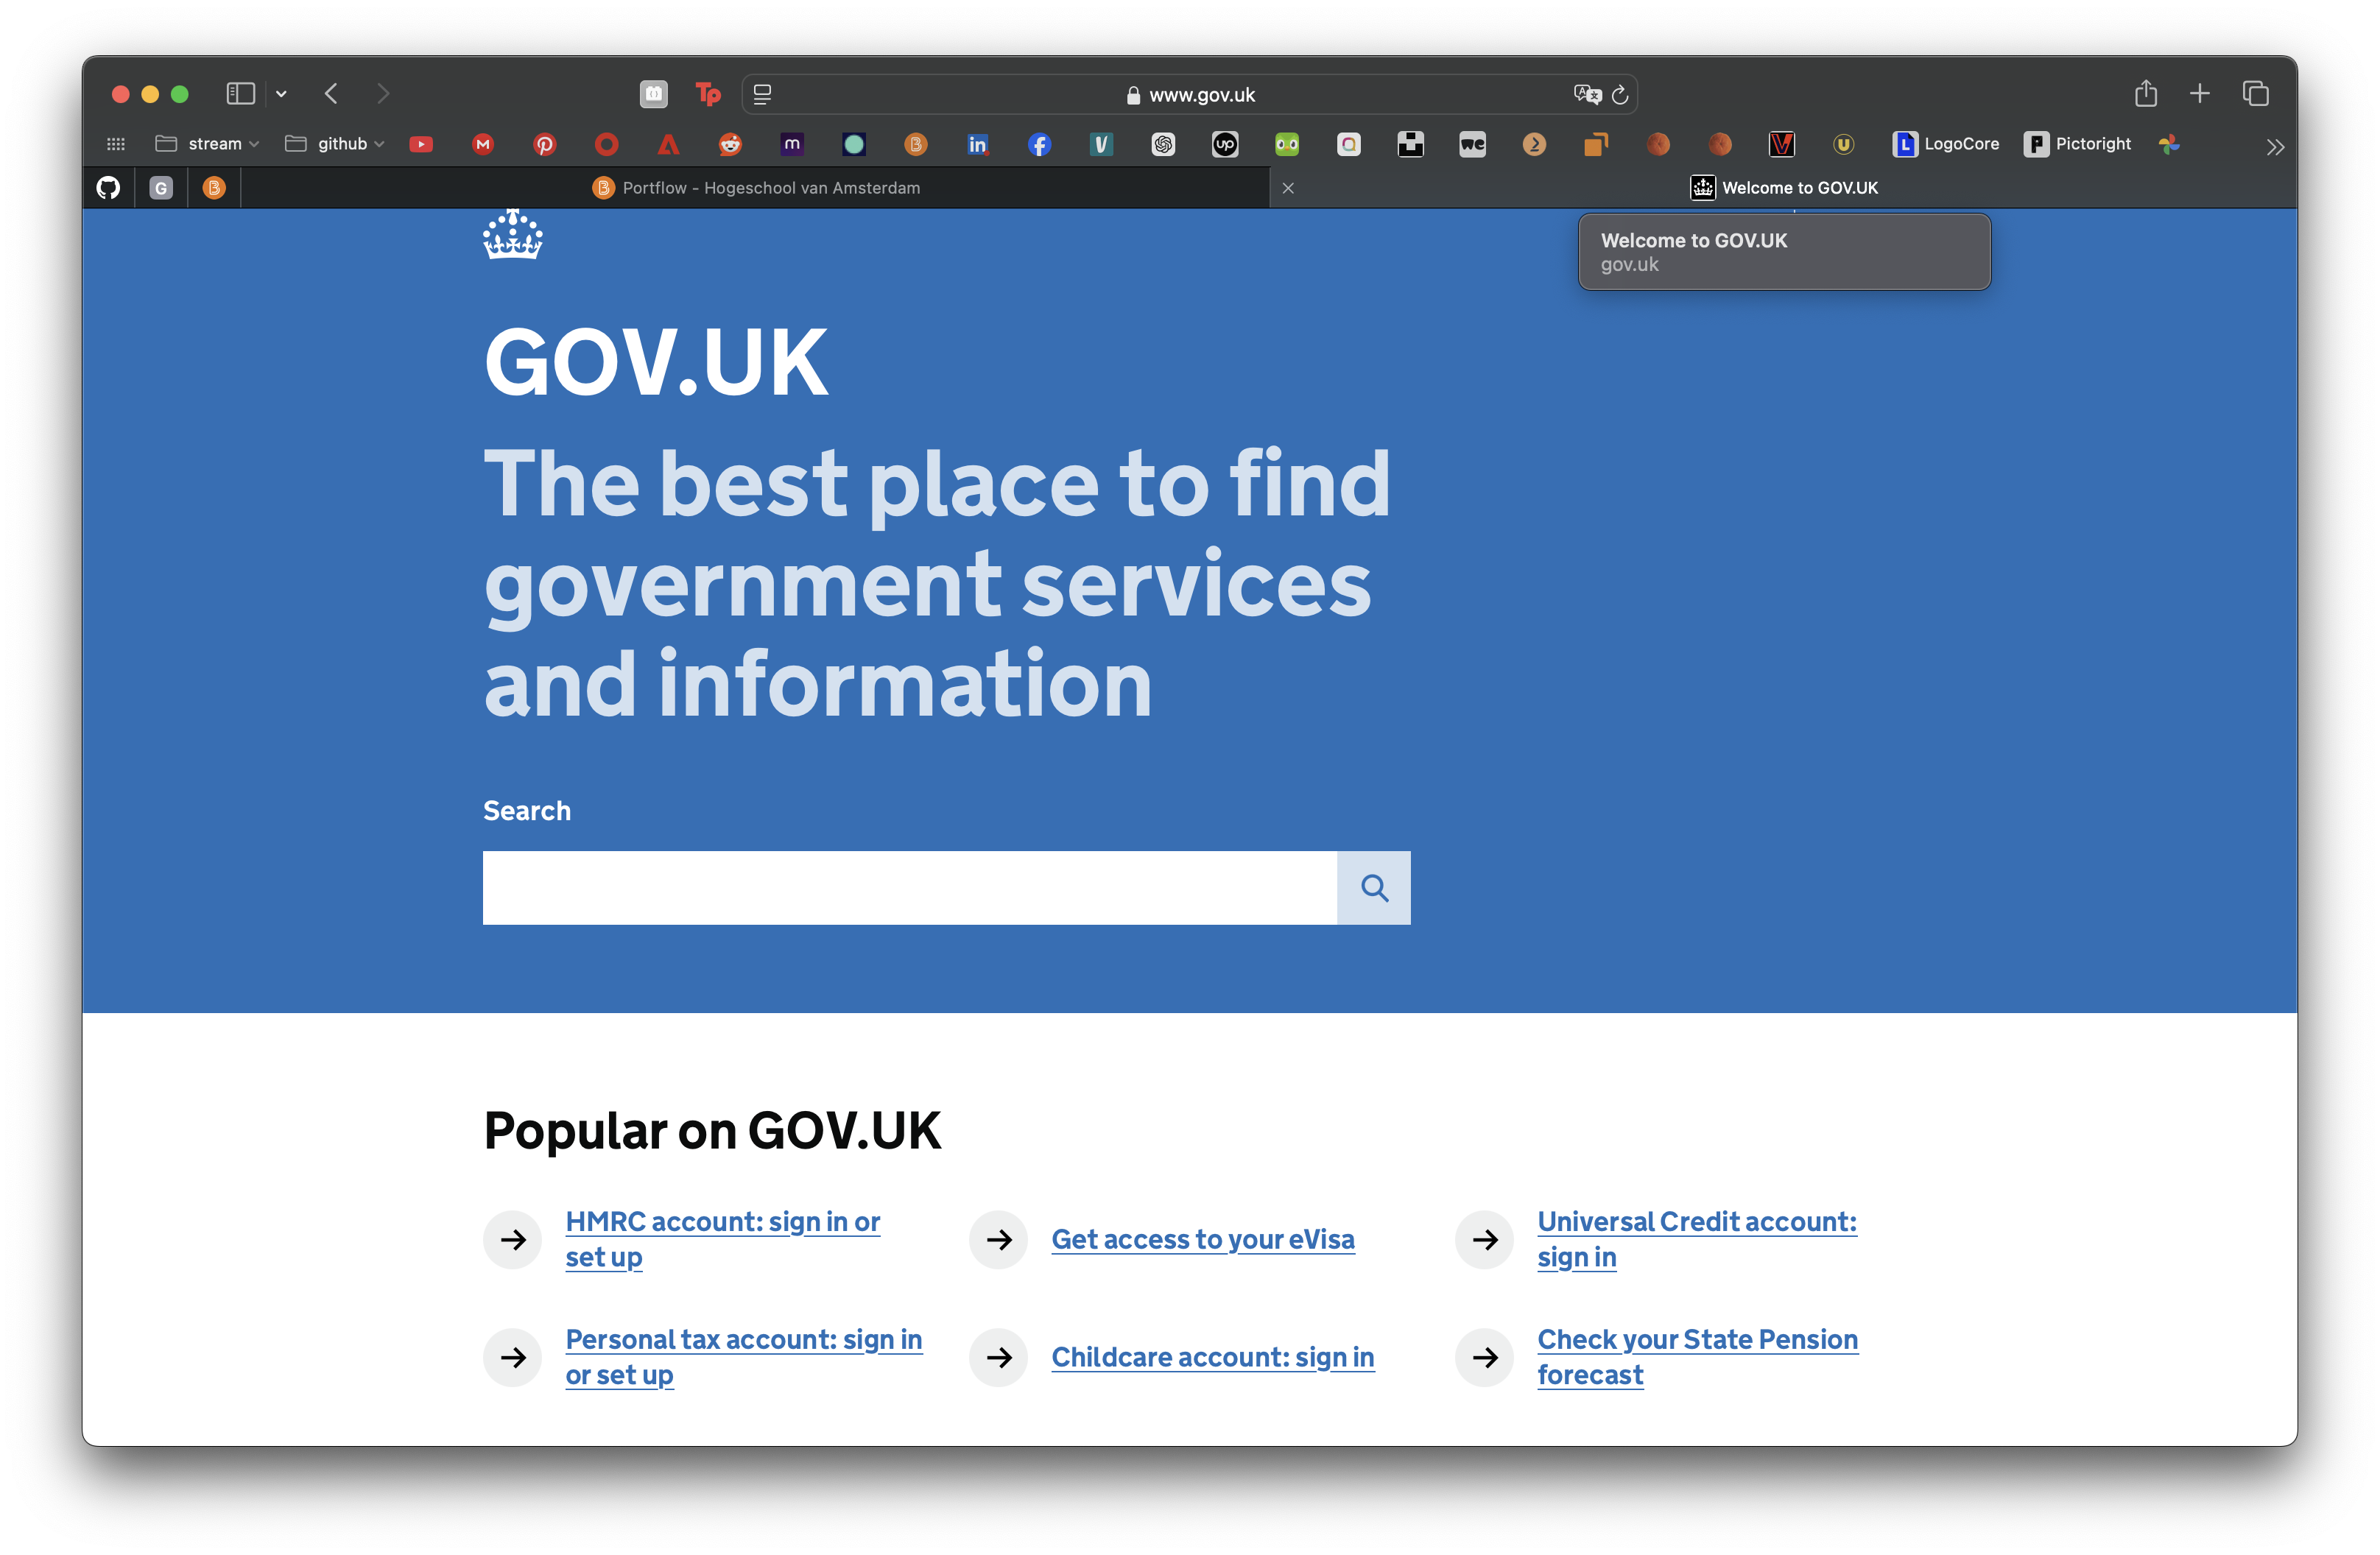
Task: Open Universal Credit account: sign in
Action: (x=1697, y=1239)
